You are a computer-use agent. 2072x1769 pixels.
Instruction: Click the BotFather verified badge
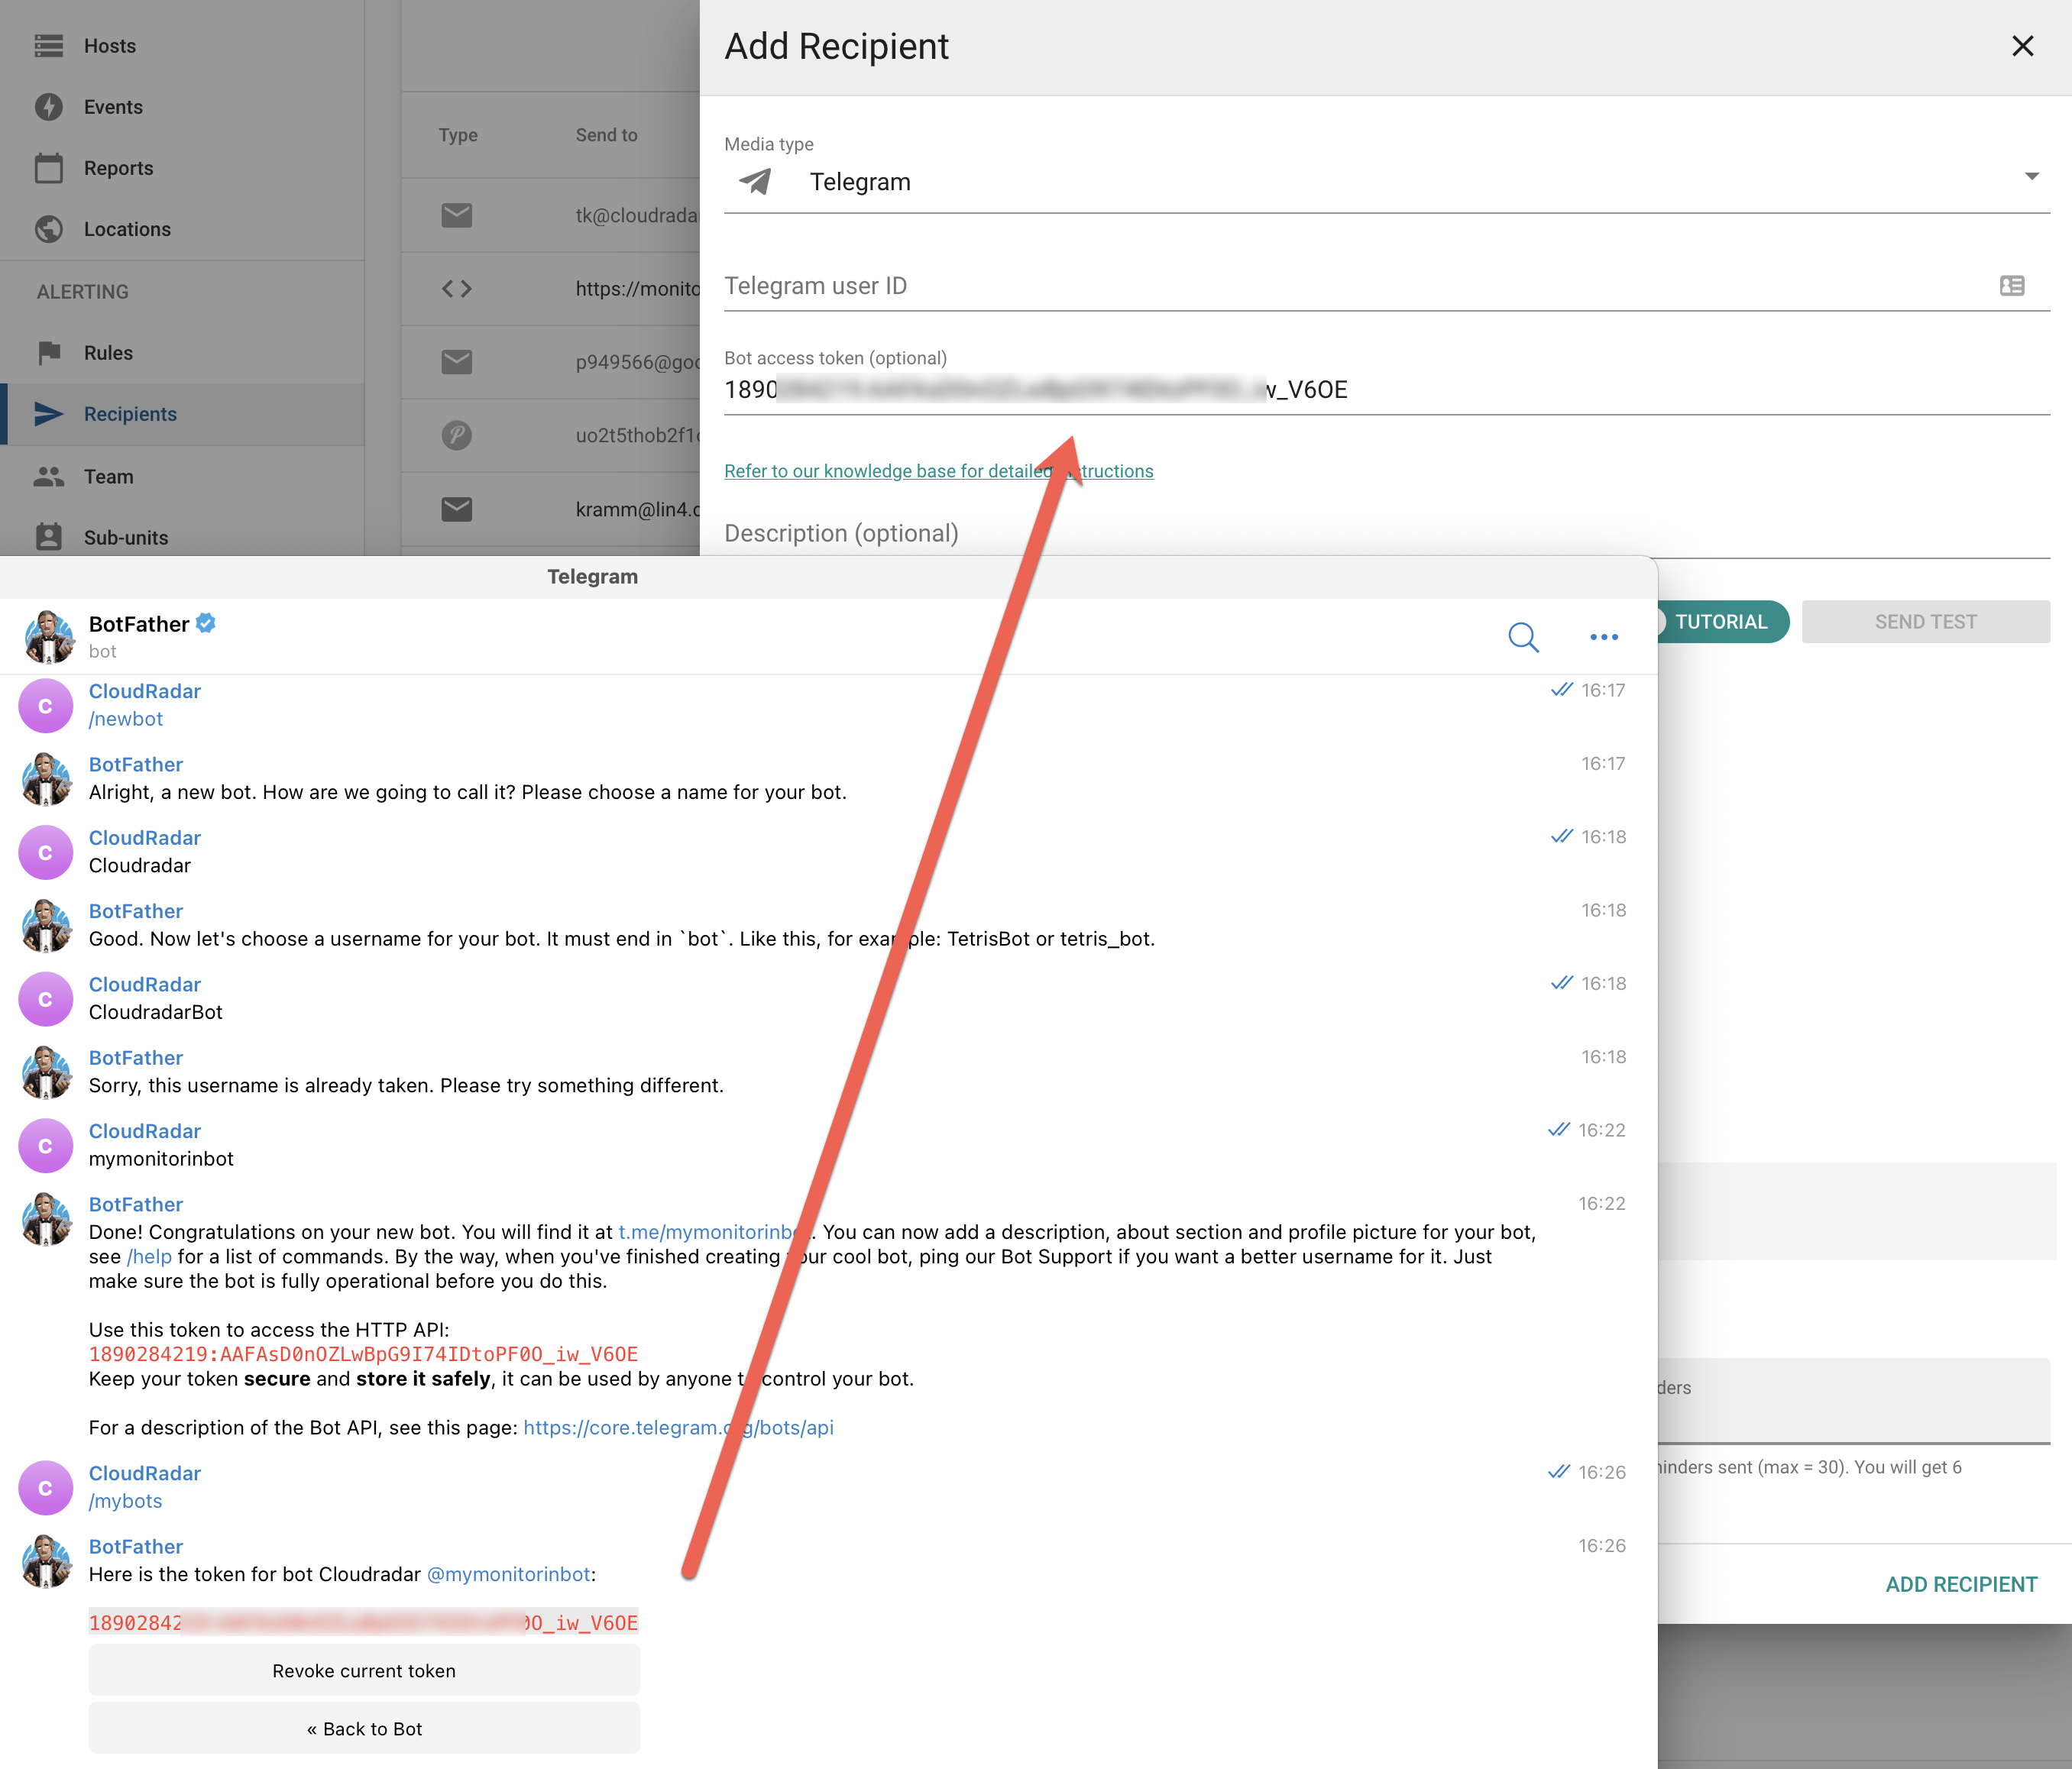[206, 623]
